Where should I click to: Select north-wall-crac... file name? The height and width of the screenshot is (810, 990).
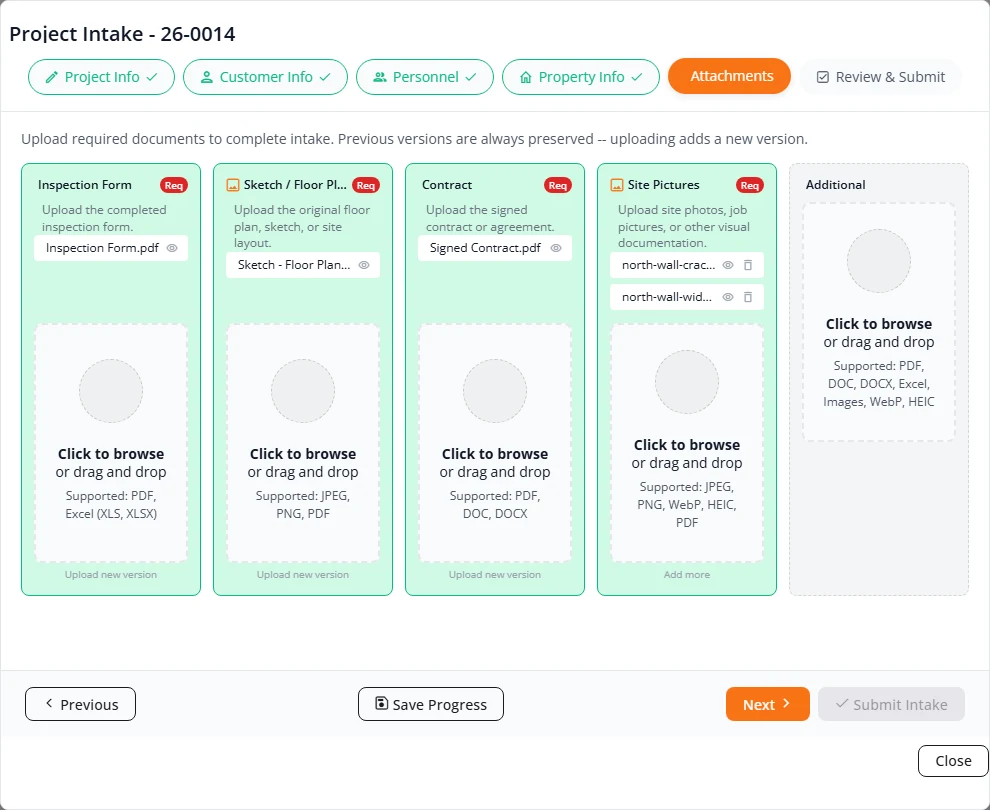[669, 265]
